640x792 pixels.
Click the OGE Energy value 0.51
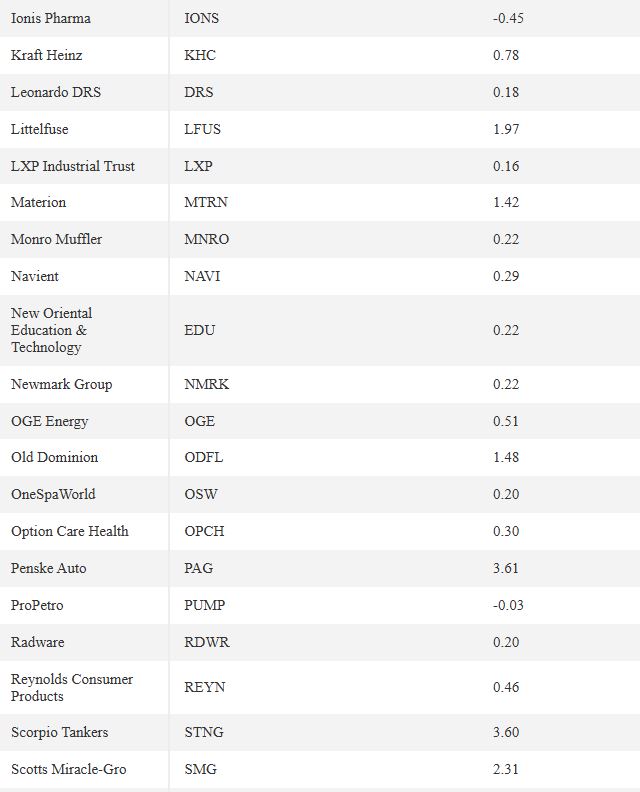[x=506, y=421]
